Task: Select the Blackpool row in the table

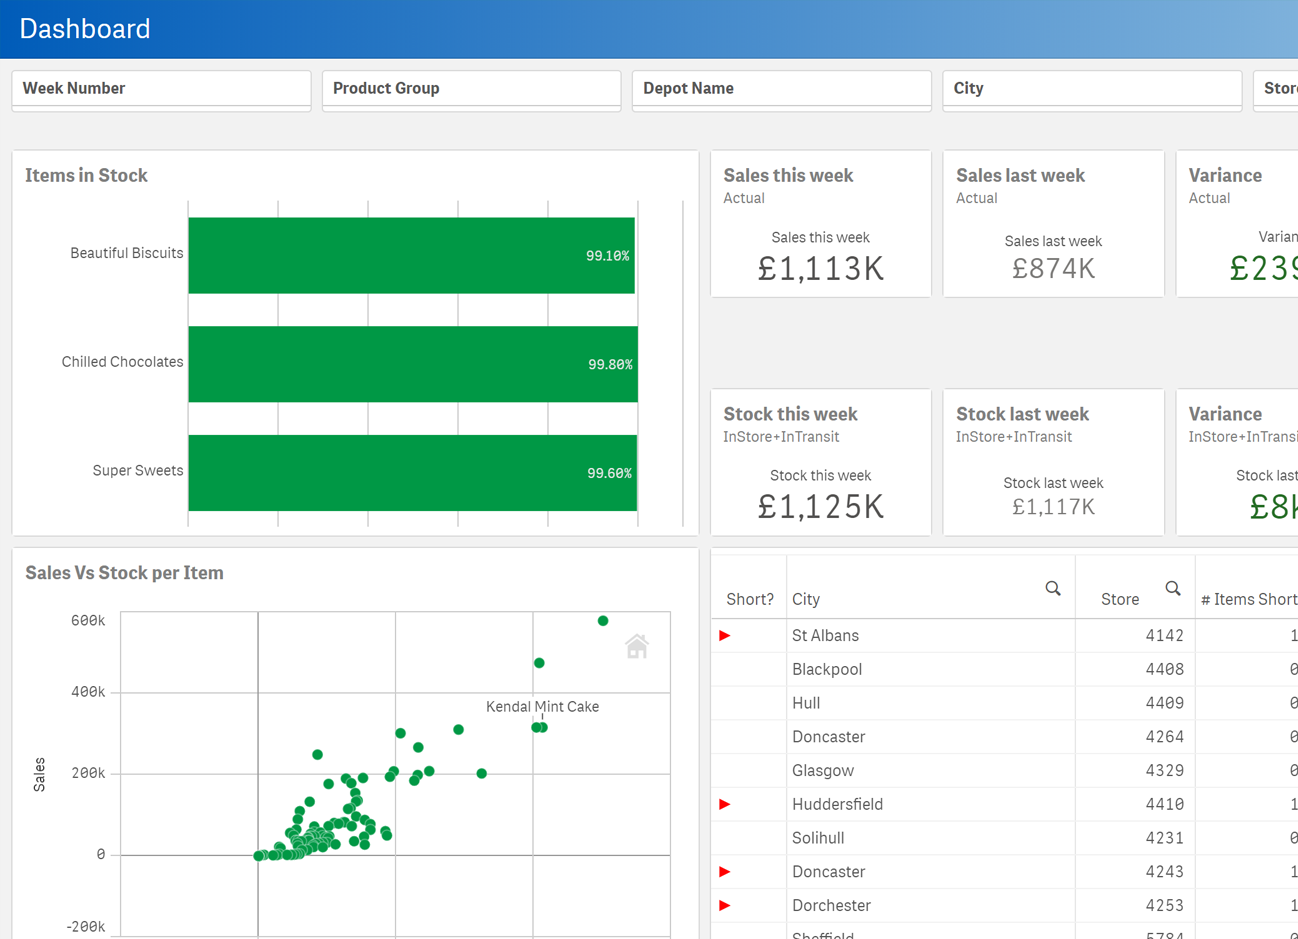Action: (x=827, y=669)
